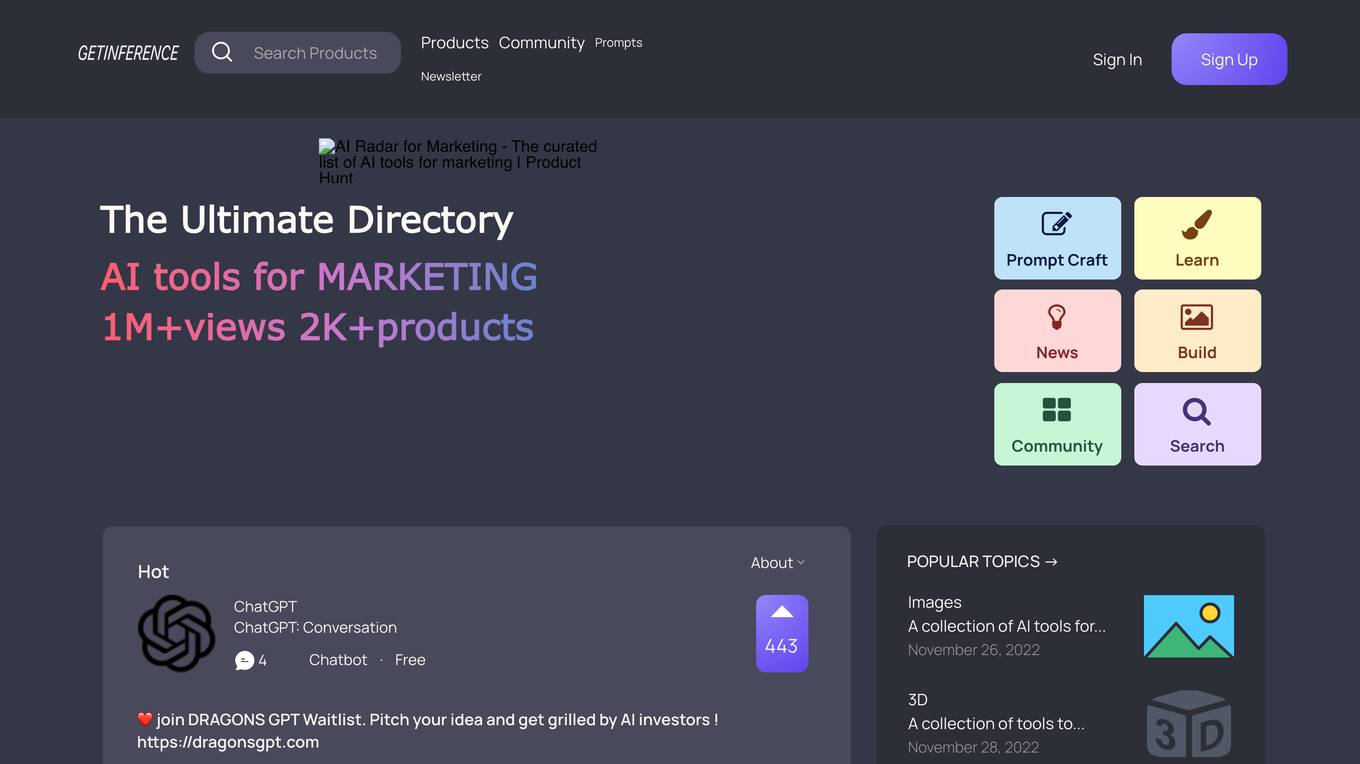This screenshot has width=1360, height=764.
Task: Click the 'November 26, 2022' date
Action: (x=974, y=650)
